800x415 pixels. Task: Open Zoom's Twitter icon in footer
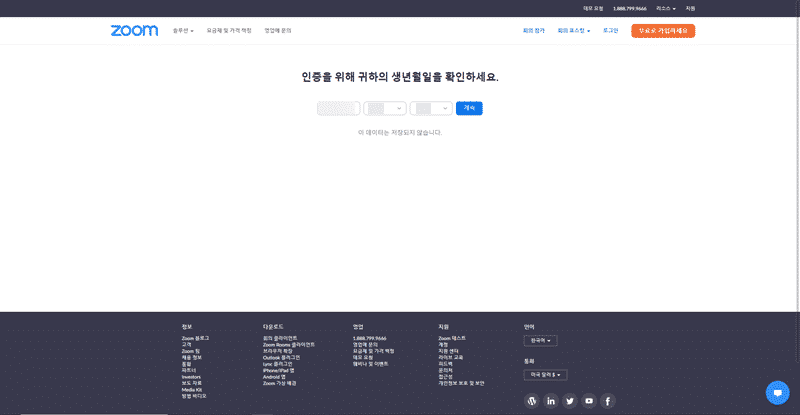570,401
